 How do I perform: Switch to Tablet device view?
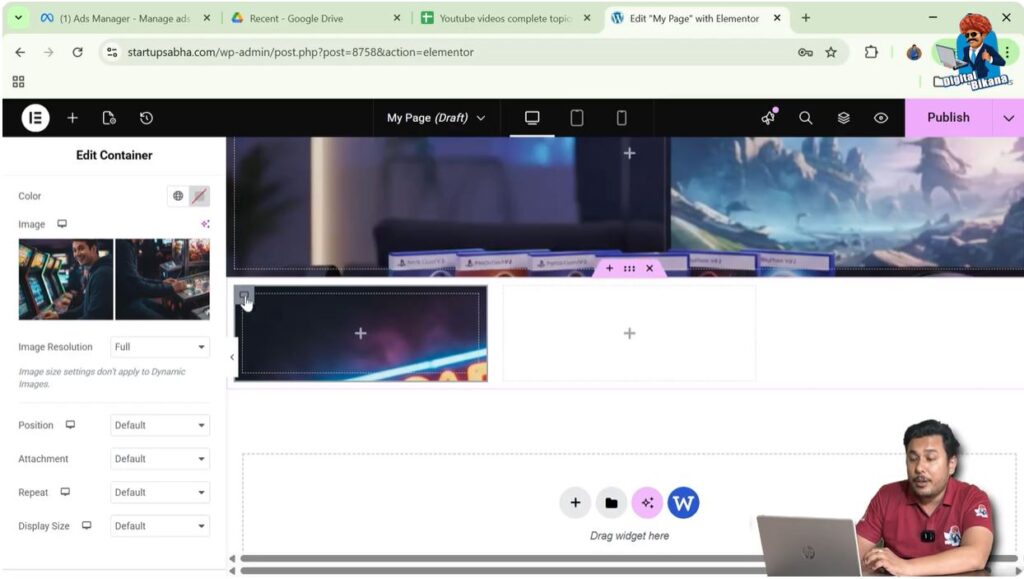(577, 118)
